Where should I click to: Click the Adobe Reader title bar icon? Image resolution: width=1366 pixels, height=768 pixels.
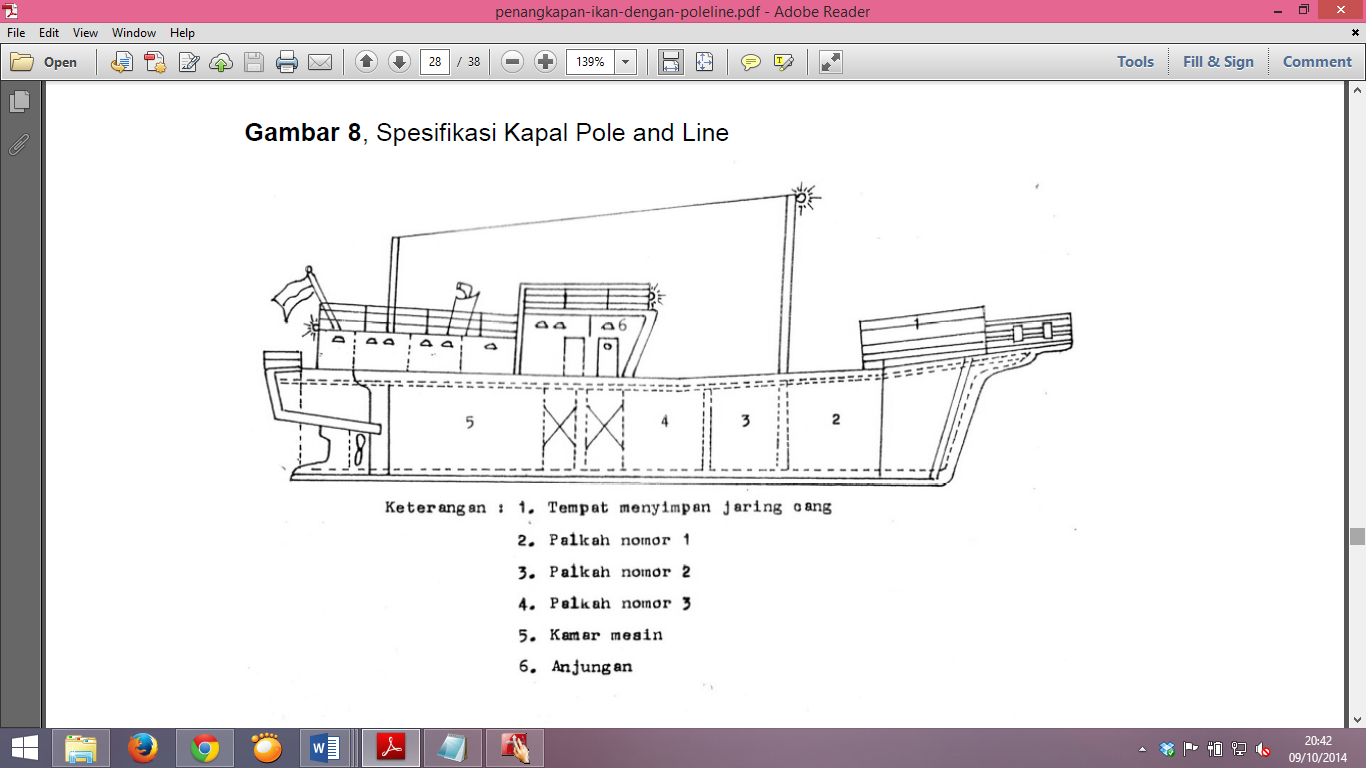(13, 11)
